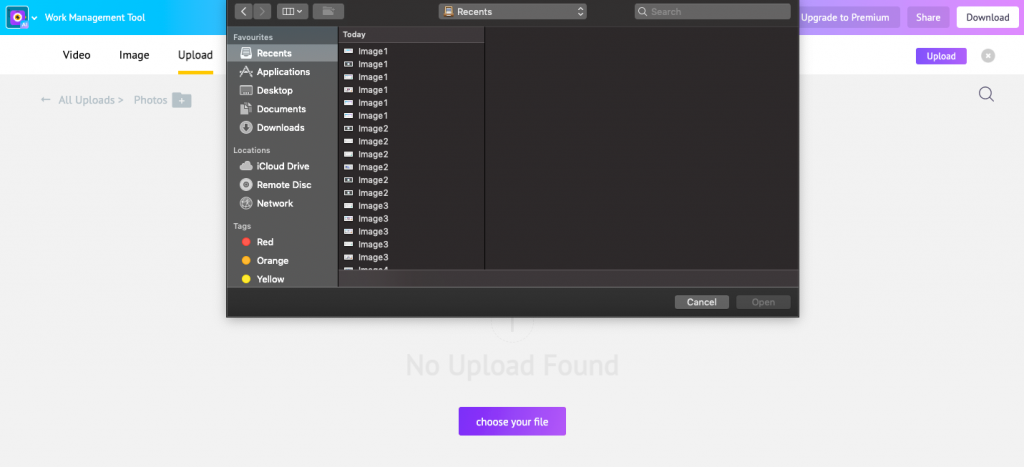This screenshot has height=467, width=1024.
Task: Switch to the Video tab
Action: pos(76,55)
